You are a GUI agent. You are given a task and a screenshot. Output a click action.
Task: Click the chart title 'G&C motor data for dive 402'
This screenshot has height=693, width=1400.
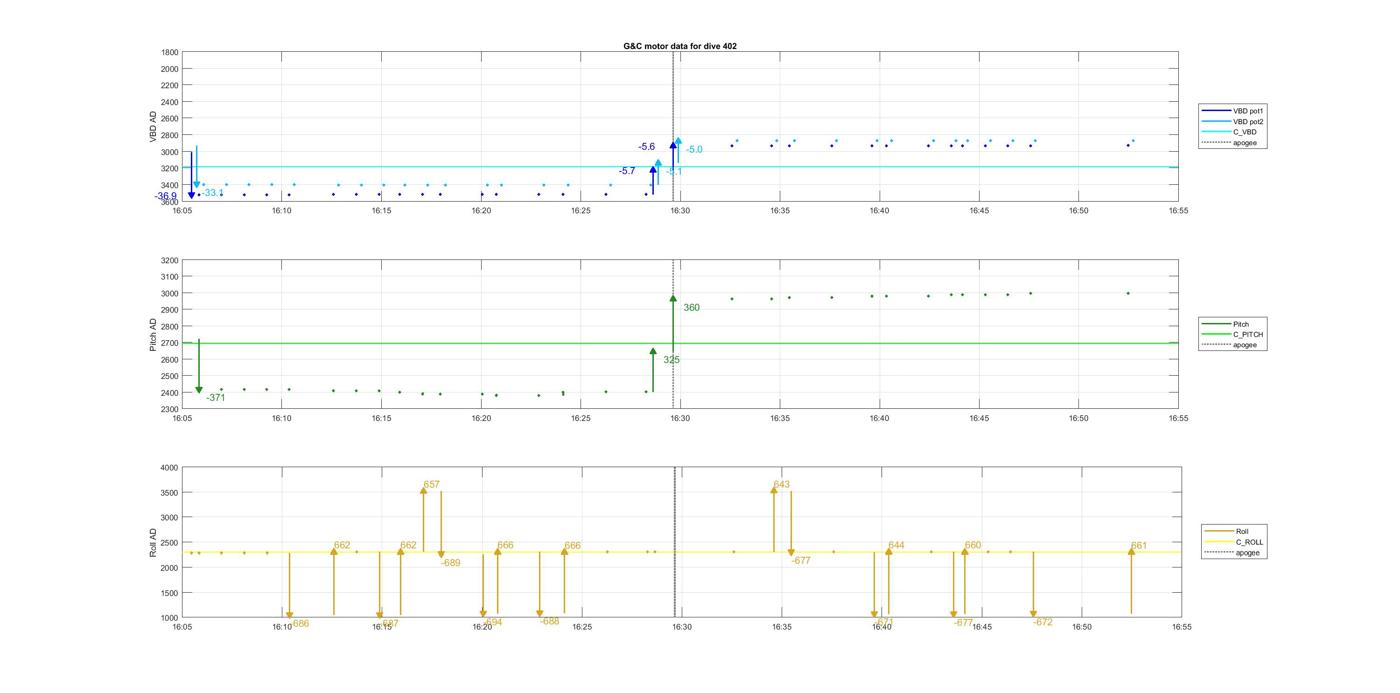coord(680,46)
